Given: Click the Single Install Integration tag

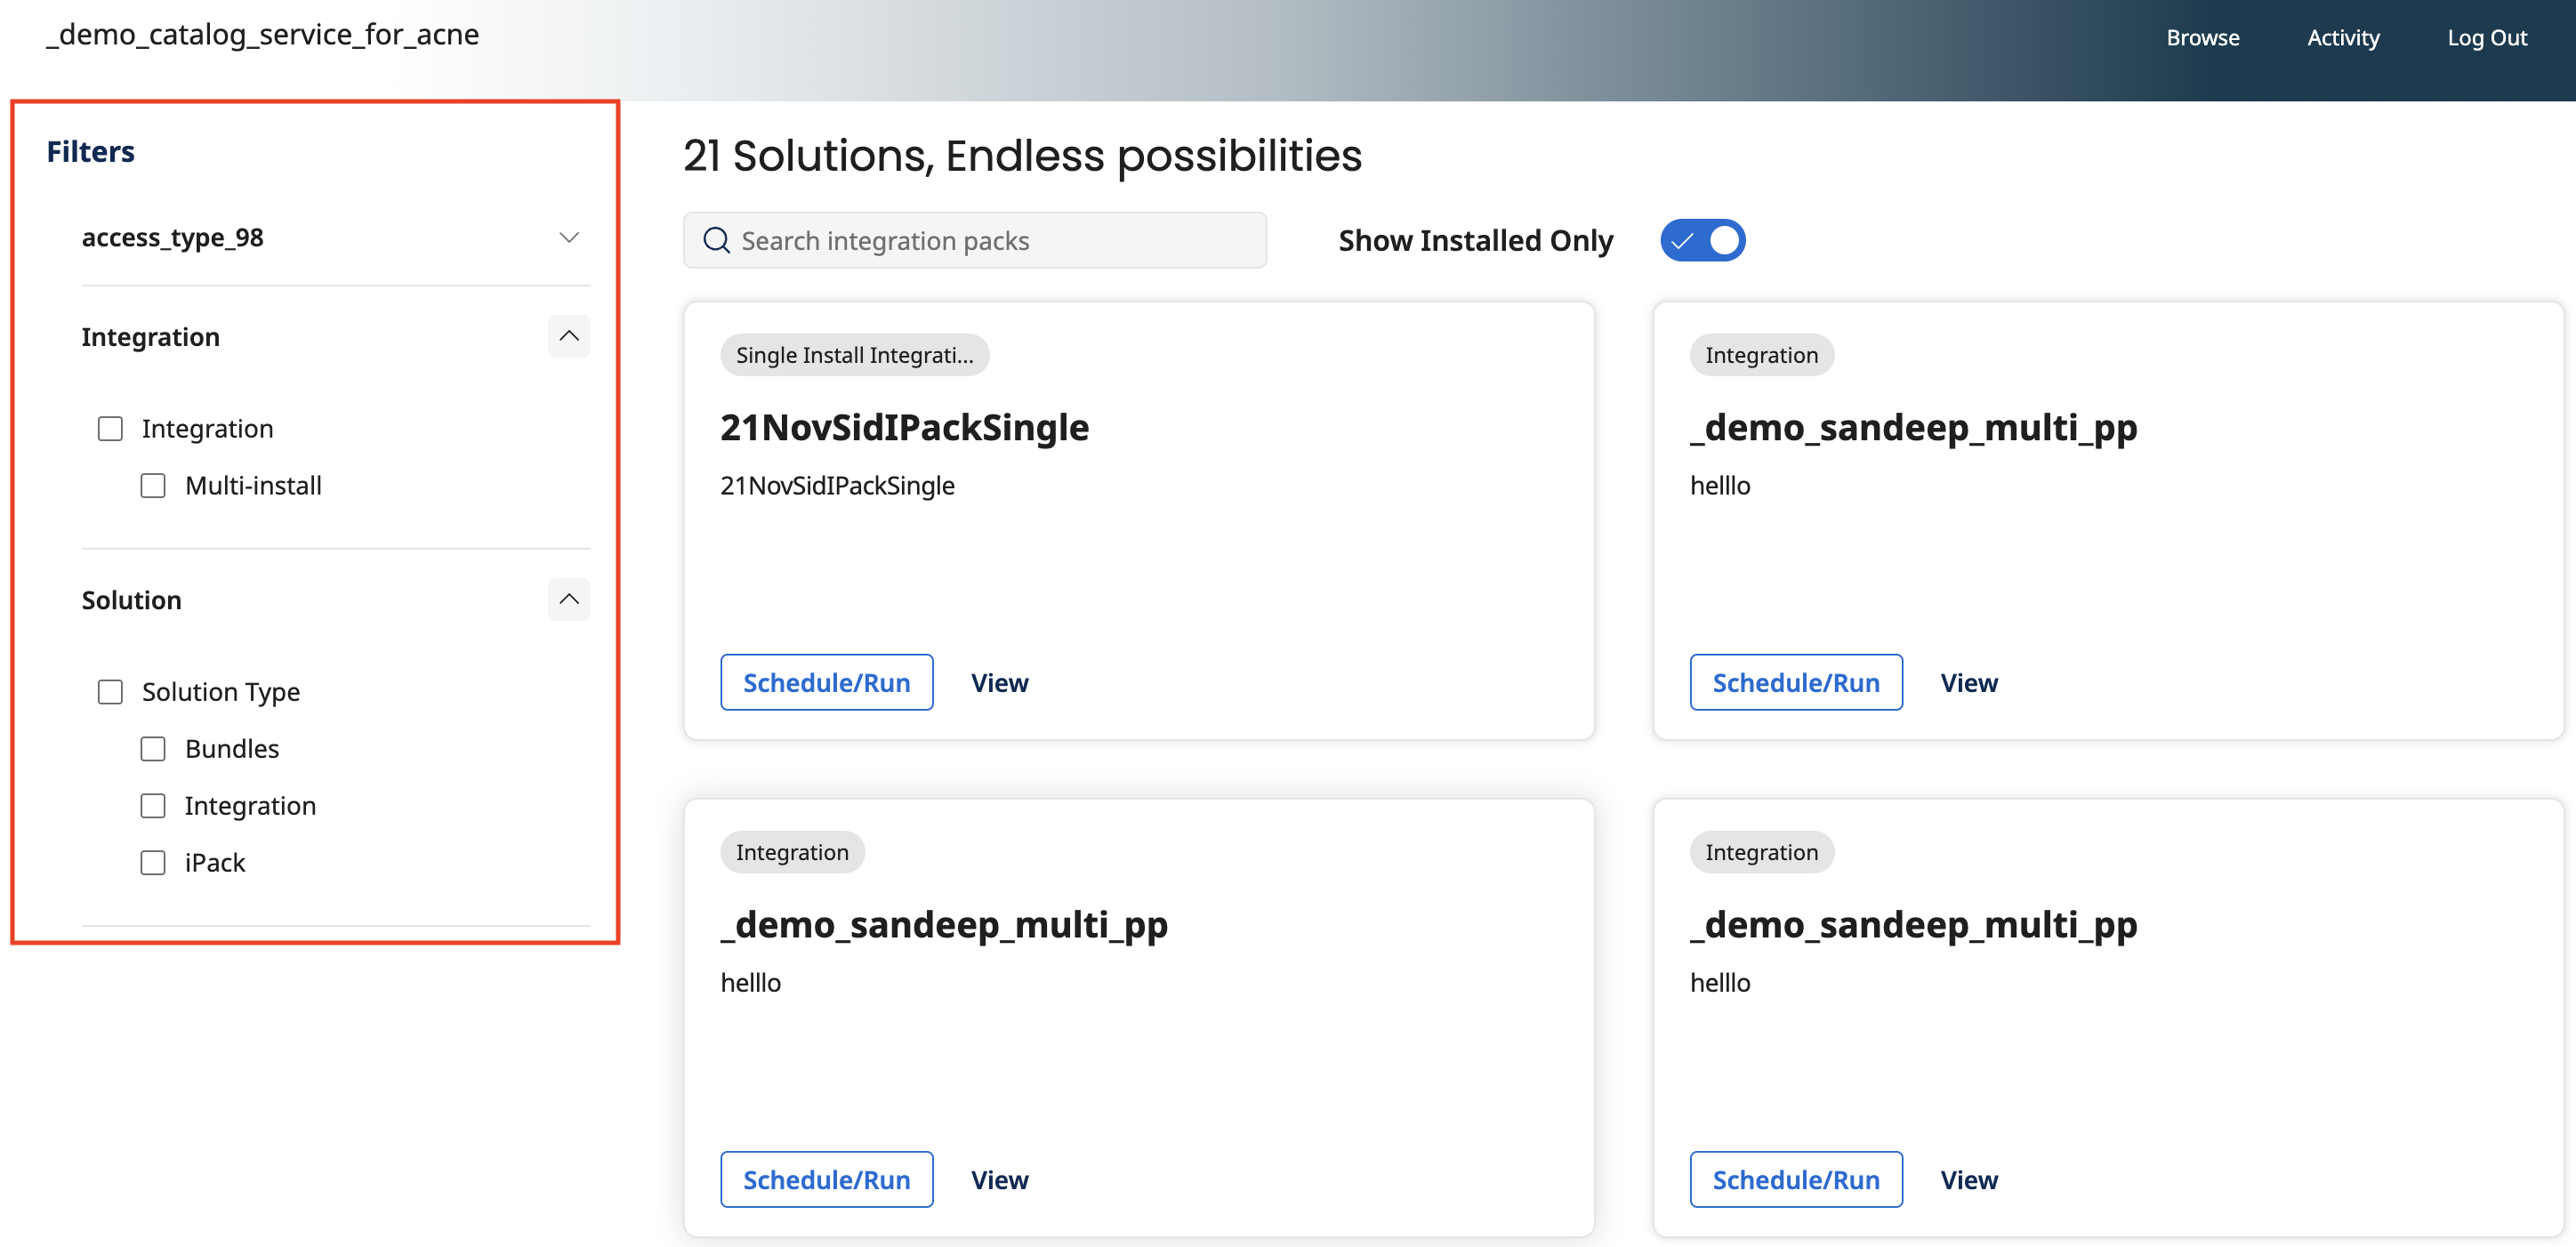Looking at the screenshot, I should 854,355.
